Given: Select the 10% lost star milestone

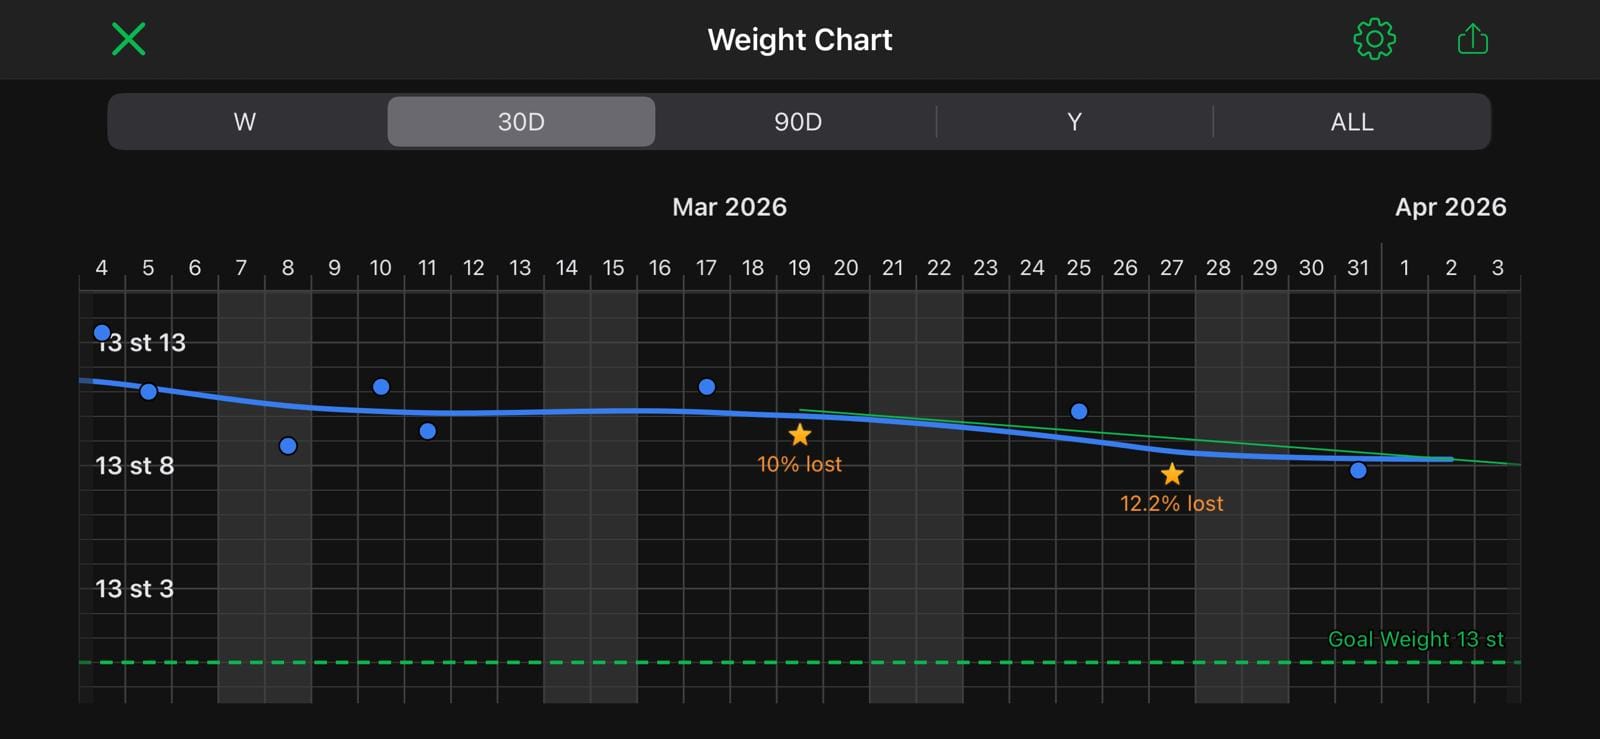Looking at the screenshot, I should [x=799, y=435].
